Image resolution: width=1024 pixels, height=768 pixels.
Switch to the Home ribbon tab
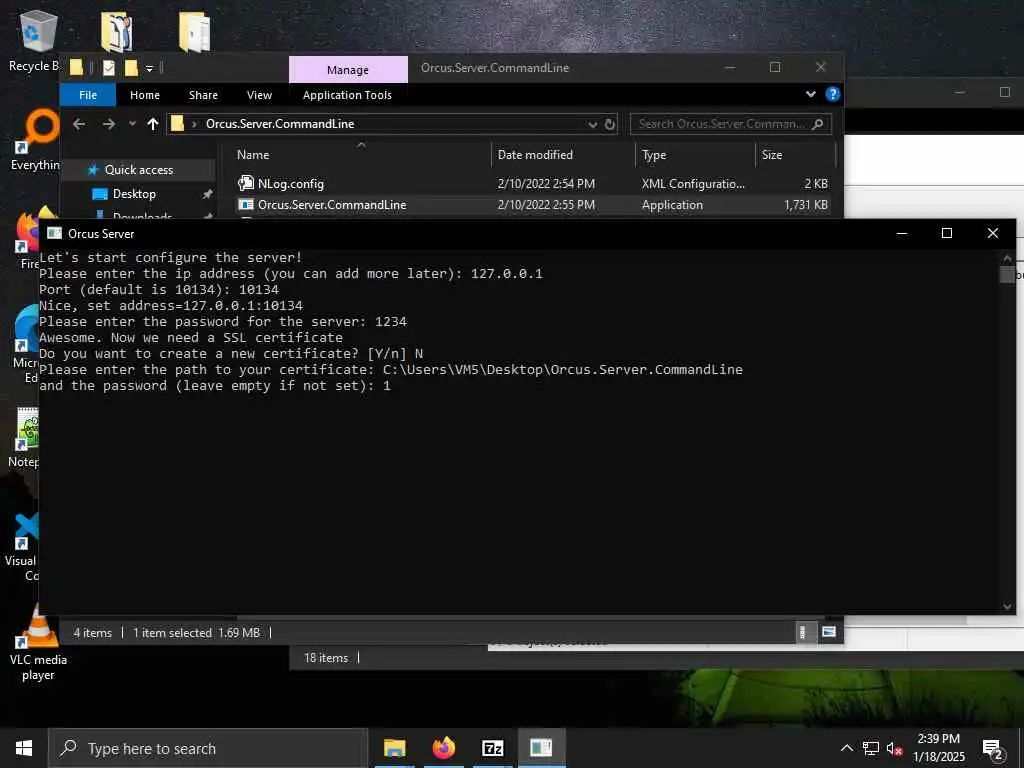coord(145,95)
